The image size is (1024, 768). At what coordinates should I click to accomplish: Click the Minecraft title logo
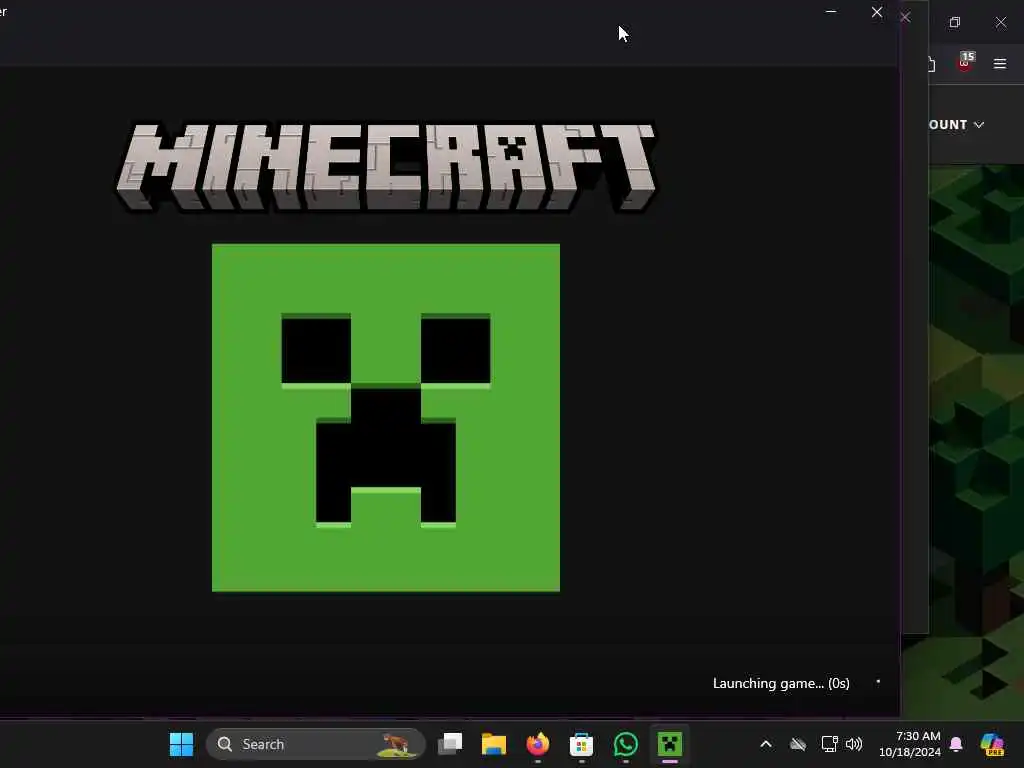[386, 168]
